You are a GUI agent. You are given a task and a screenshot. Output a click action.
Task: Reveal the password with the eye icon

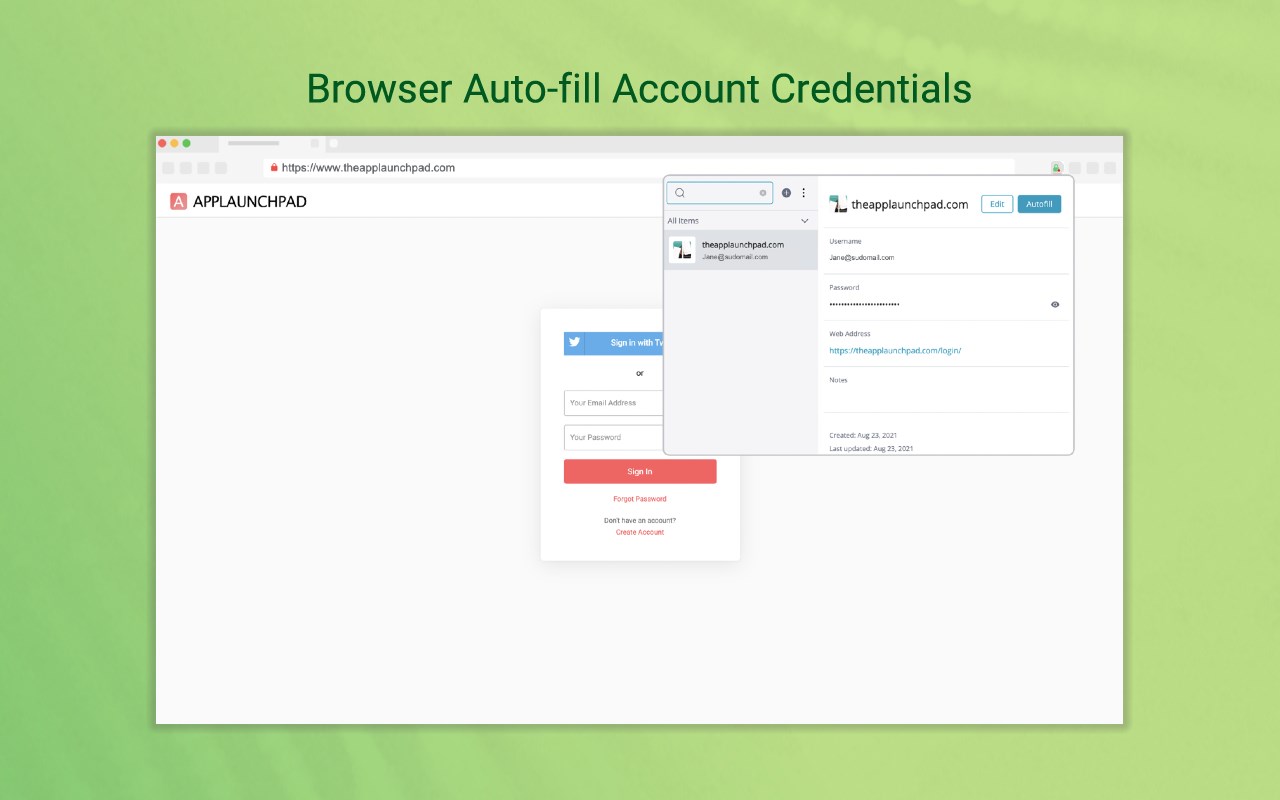click(1055, 304)
